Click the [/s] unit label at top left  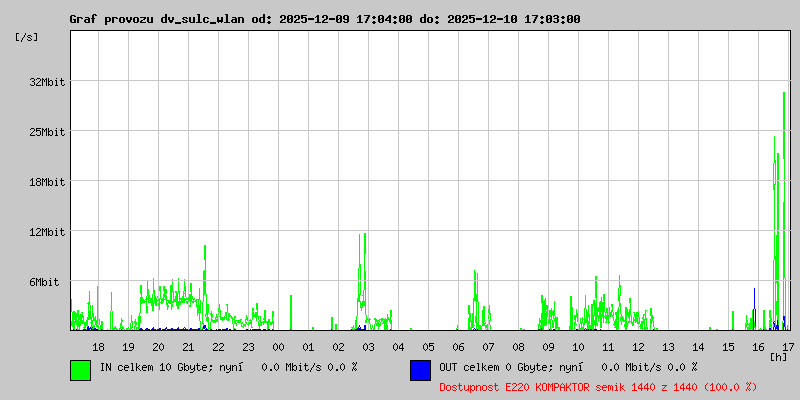point(28,37)
